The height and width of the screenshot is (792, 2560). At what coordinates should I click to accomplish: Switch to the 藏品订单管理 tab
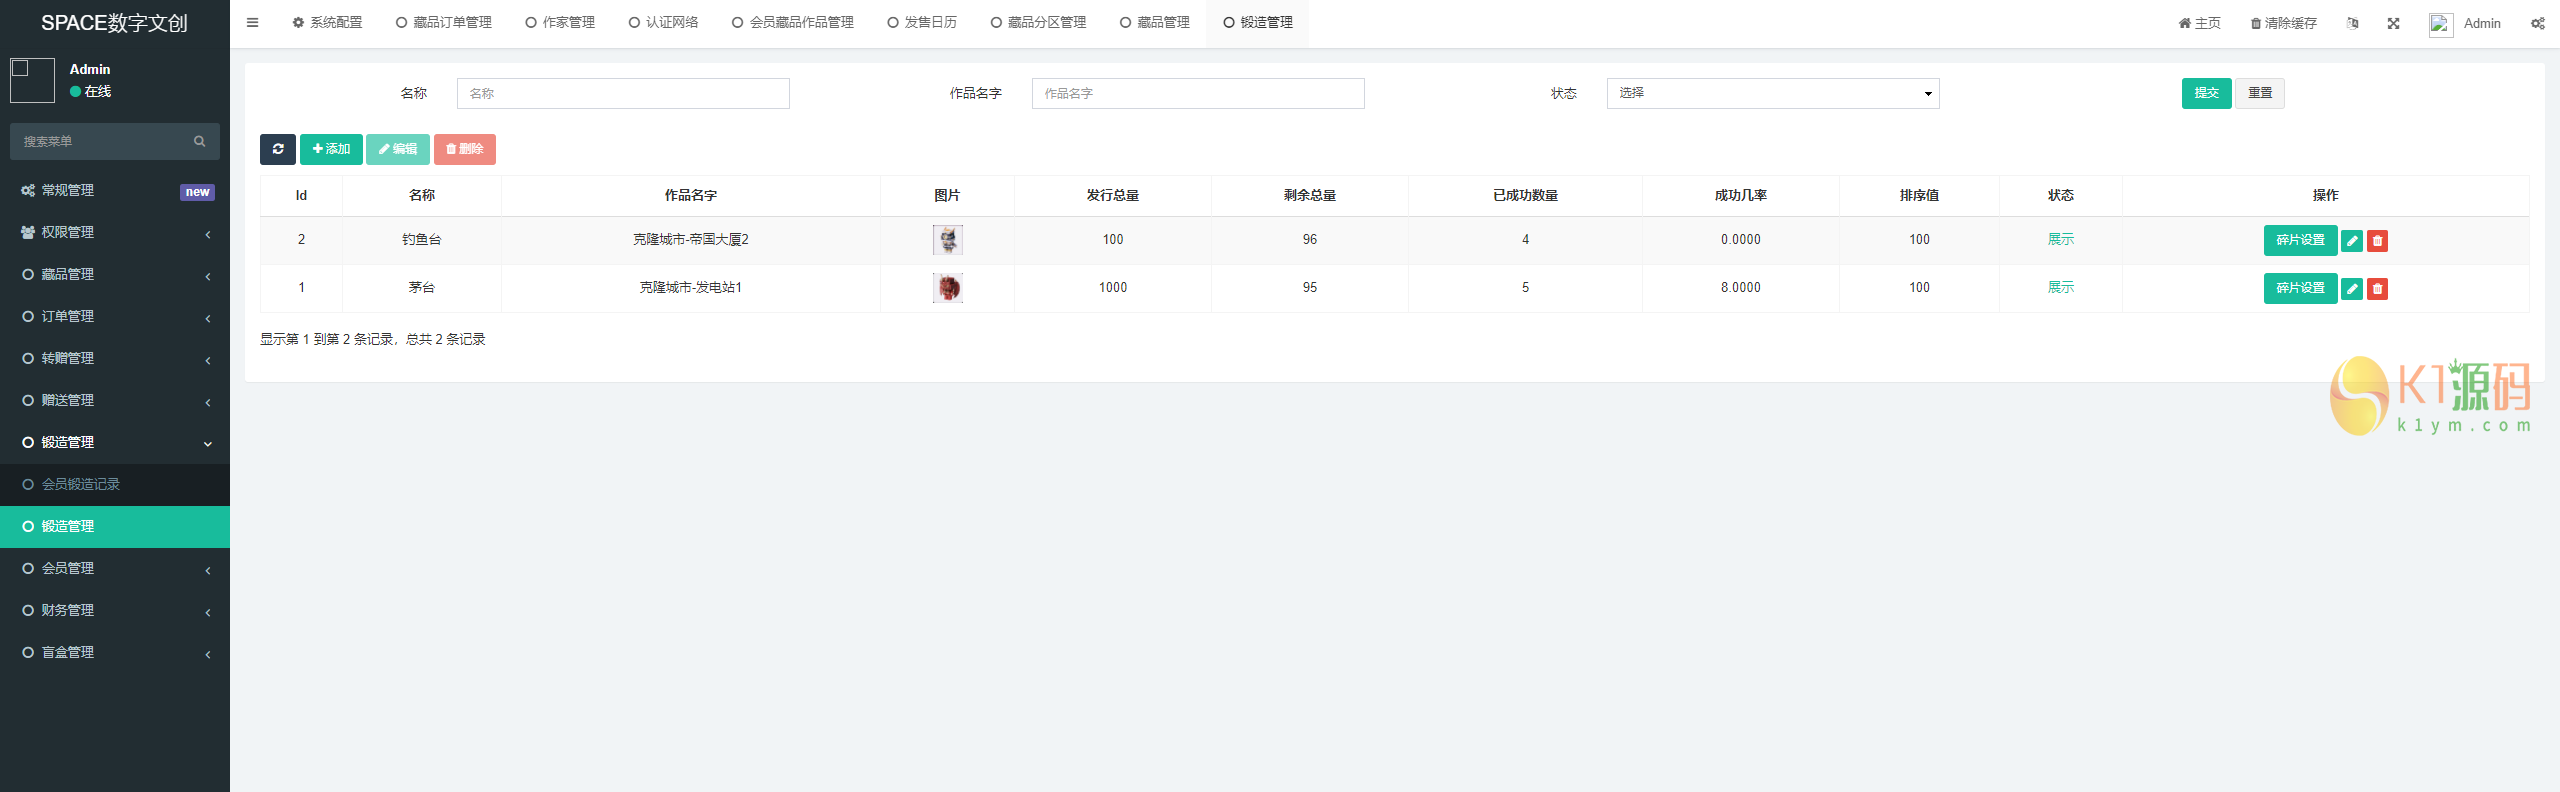(444, 23)
